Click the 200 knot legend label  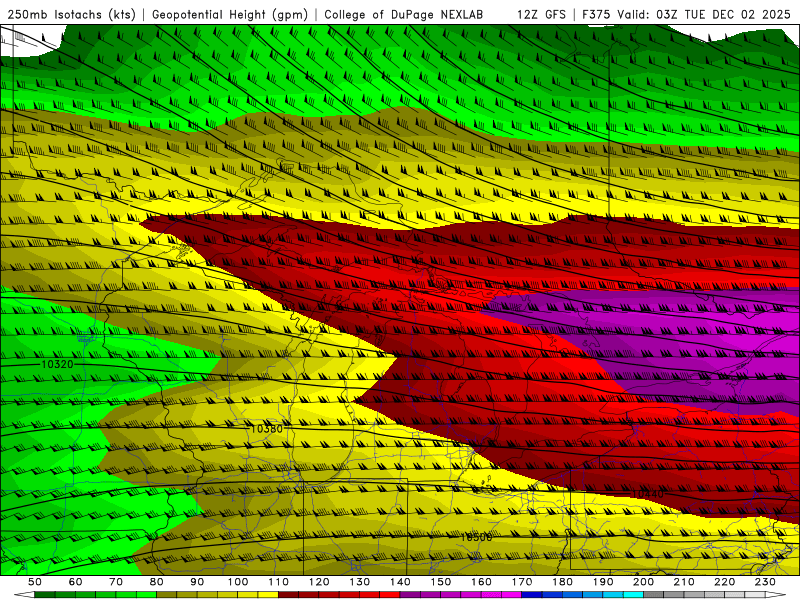tap(643, 582)
